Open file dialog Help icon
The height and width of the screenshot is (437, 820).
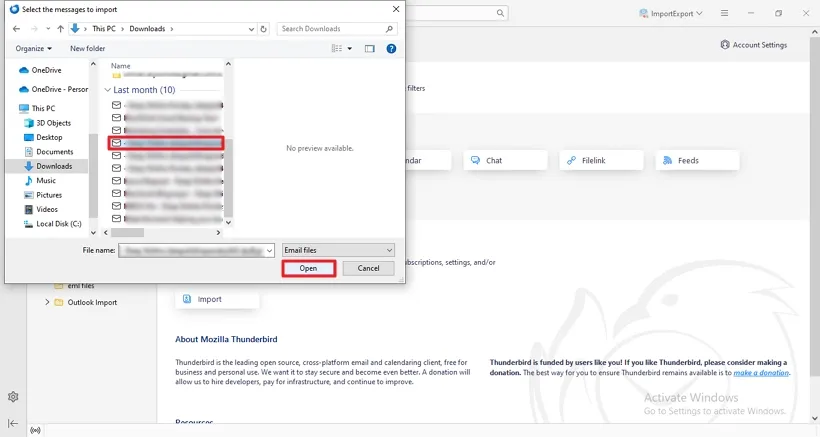[x=391, y=49]
